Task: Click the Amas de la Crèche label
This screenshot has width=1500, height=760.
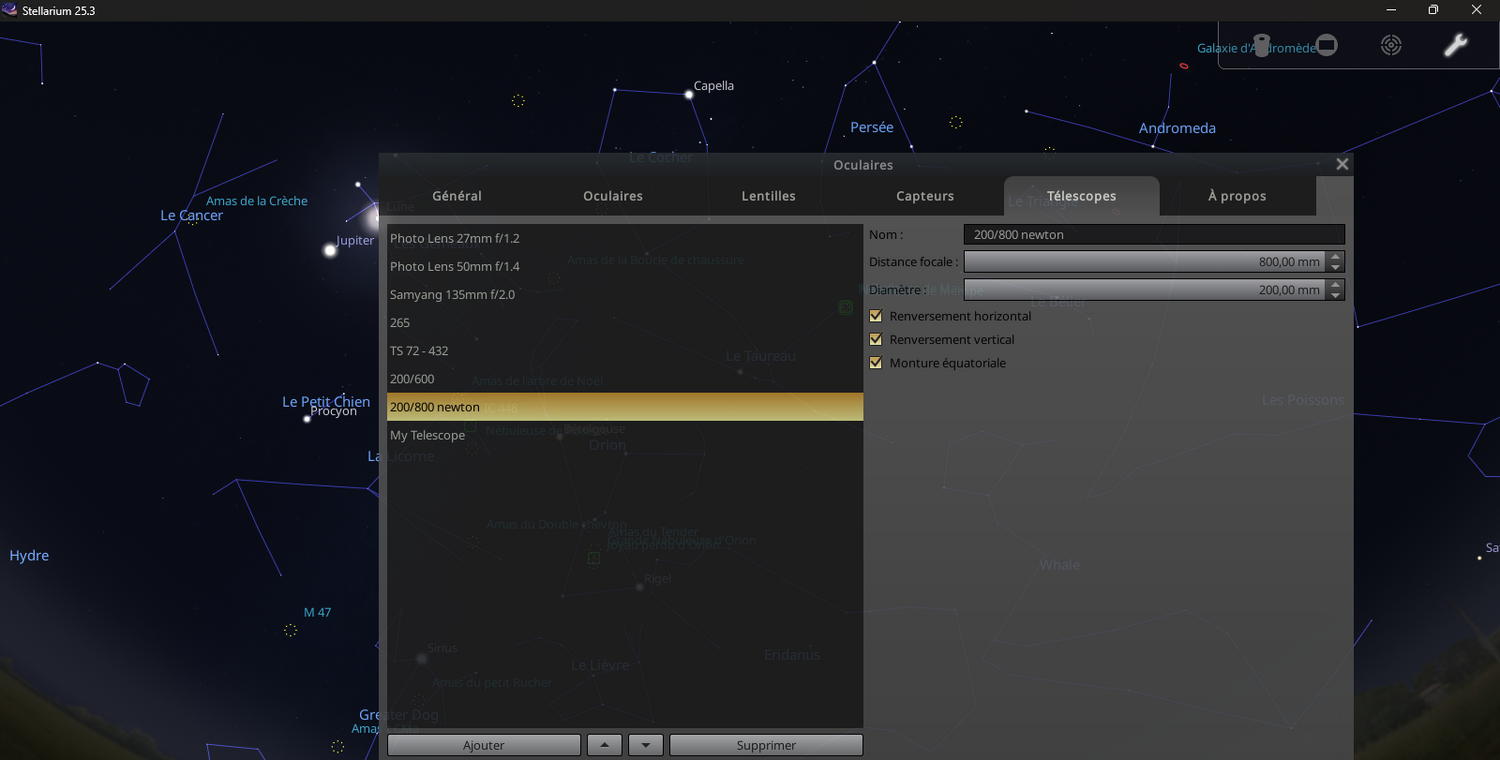Action: pyautogui.click(x=257, y=201)
